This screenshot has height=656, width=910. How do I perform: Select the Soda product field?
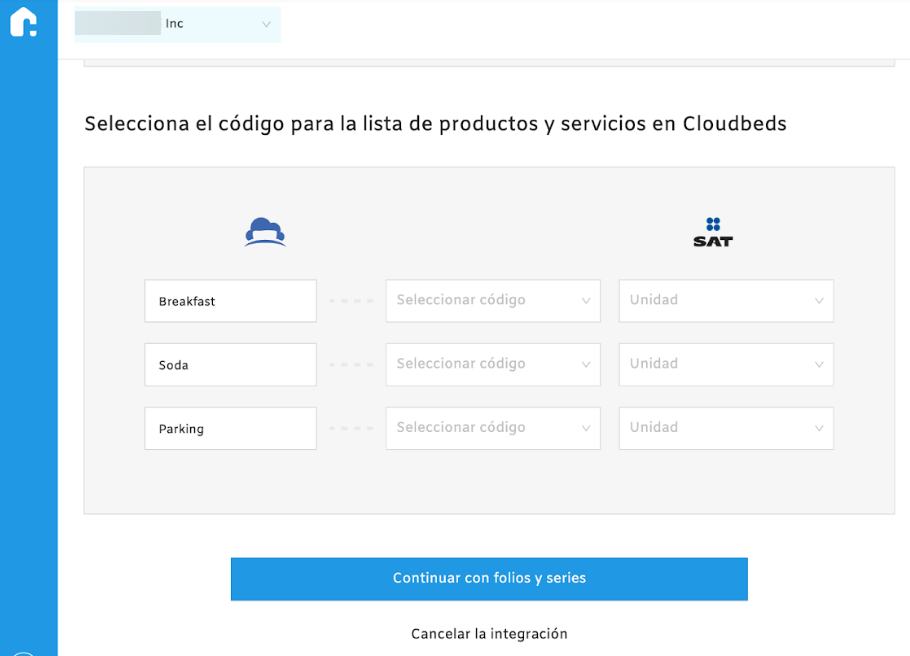coord(230,365)
